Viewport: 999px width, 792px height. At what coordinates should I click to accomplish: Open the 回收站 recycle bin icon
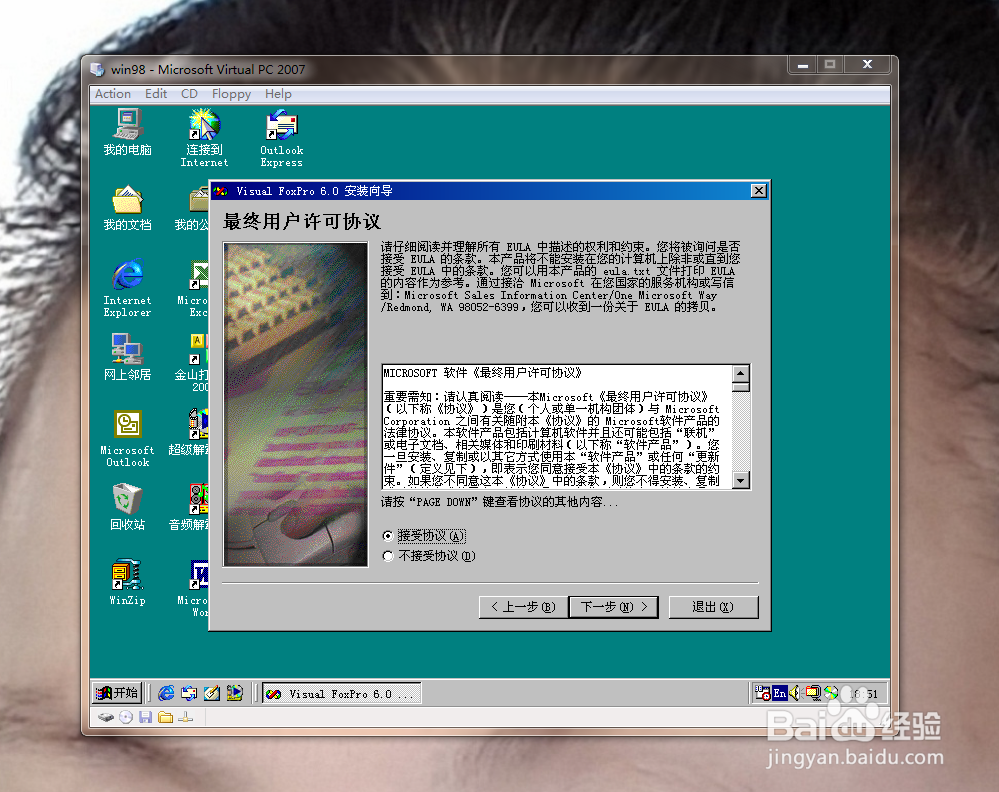127,508
